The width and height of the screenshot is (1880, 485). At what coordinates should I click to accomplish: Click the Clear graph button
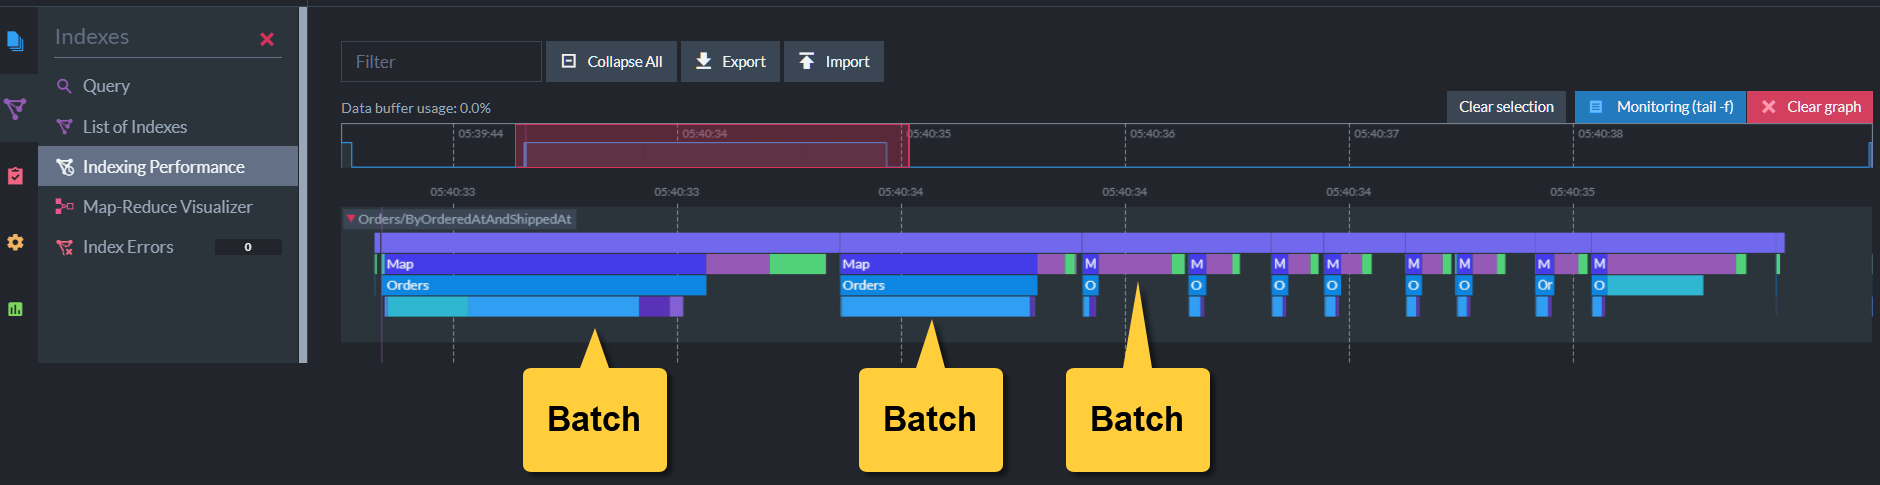[x=1810, y=107]
